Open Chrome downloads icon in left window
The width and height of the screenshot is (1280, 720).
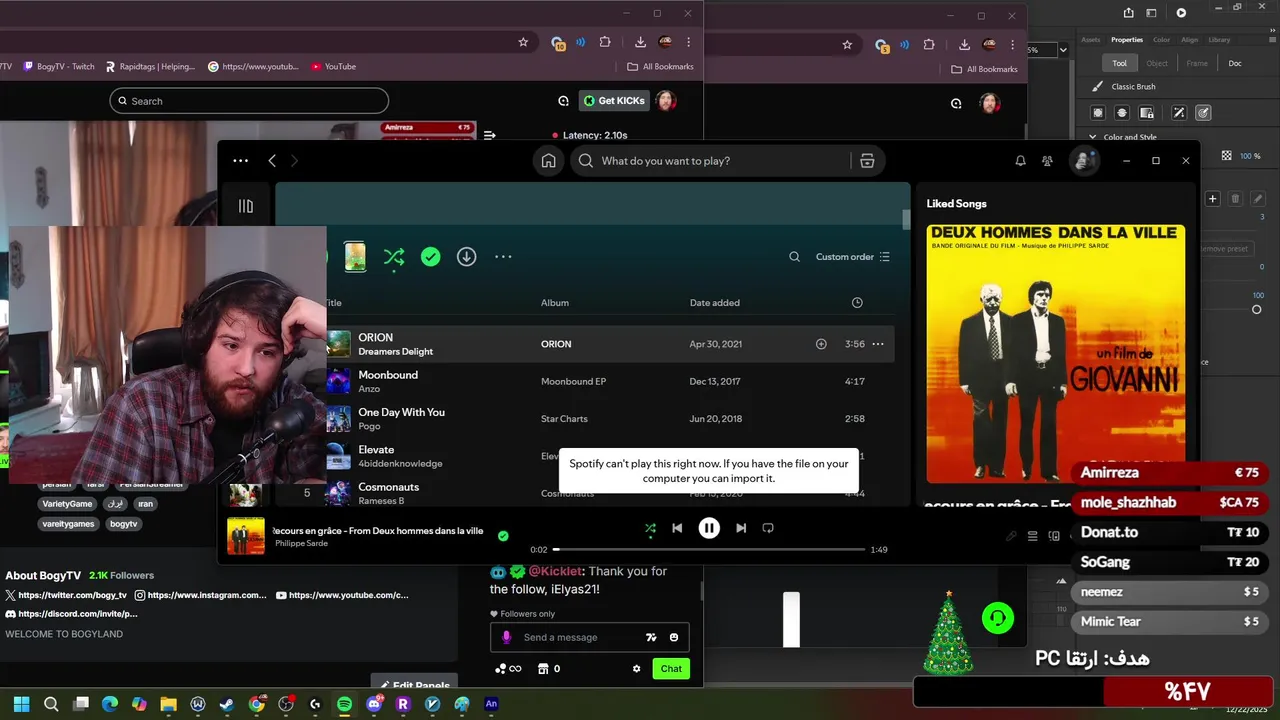point(640,43)
